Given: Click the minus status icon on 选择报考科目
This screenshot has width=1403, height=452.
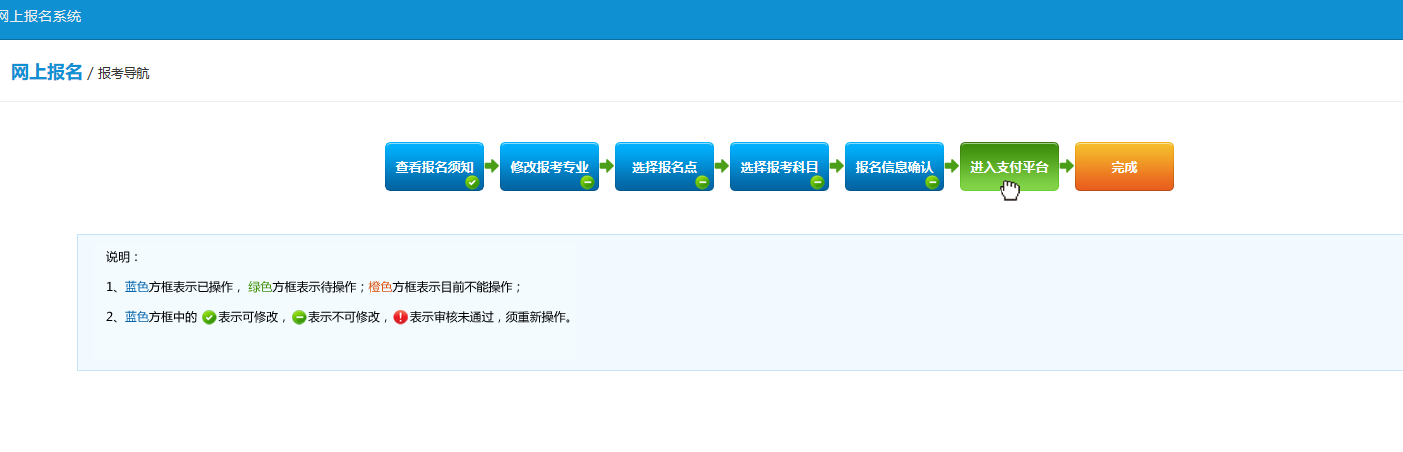Looking at the screenshot, I should point(817,182).
